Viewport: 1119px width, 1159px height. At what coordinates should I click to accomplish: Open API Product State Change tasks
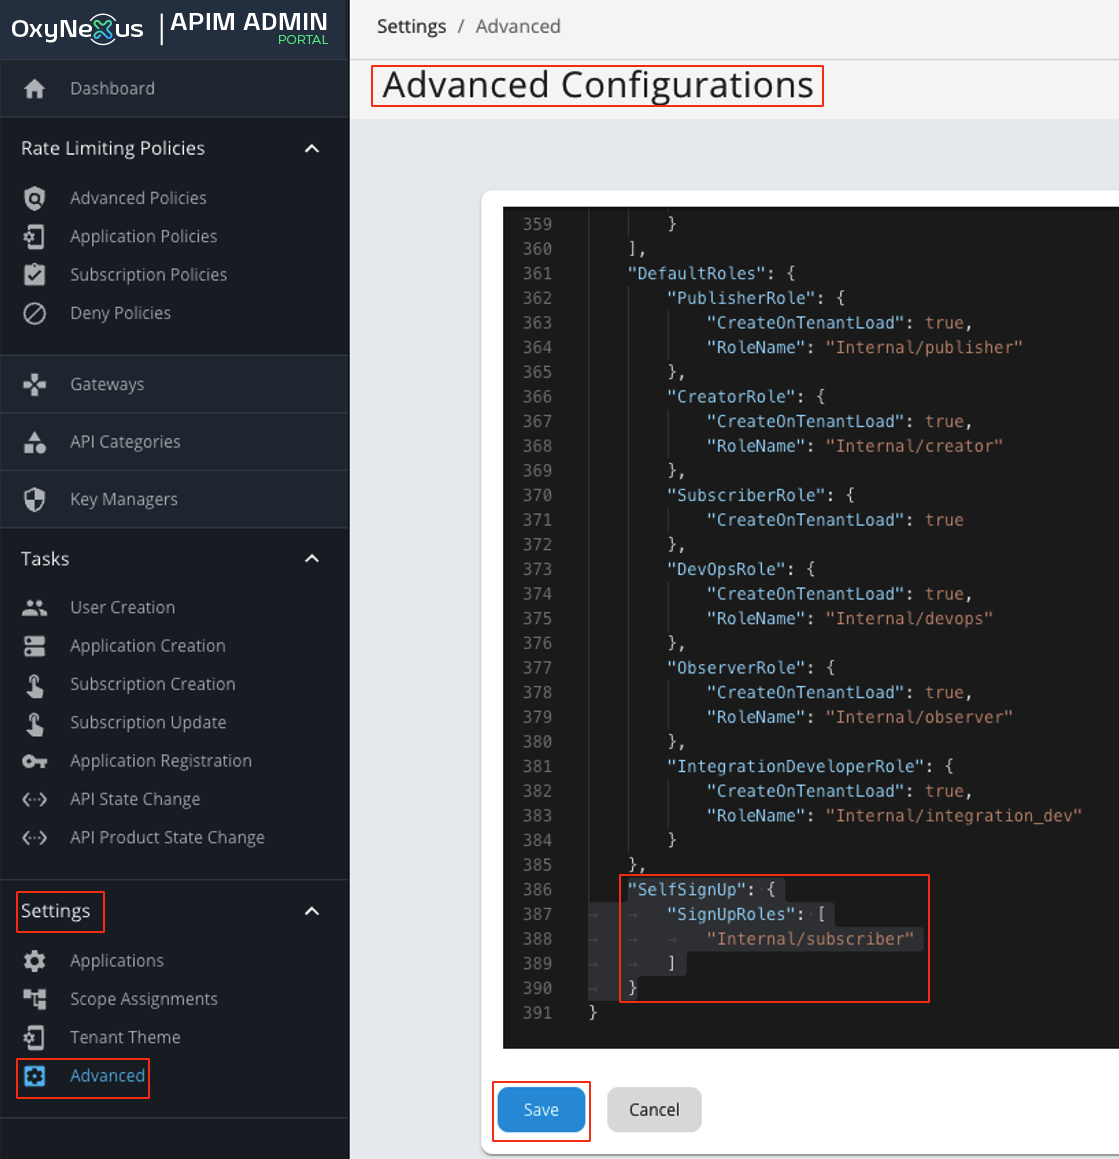click(167, 838)
